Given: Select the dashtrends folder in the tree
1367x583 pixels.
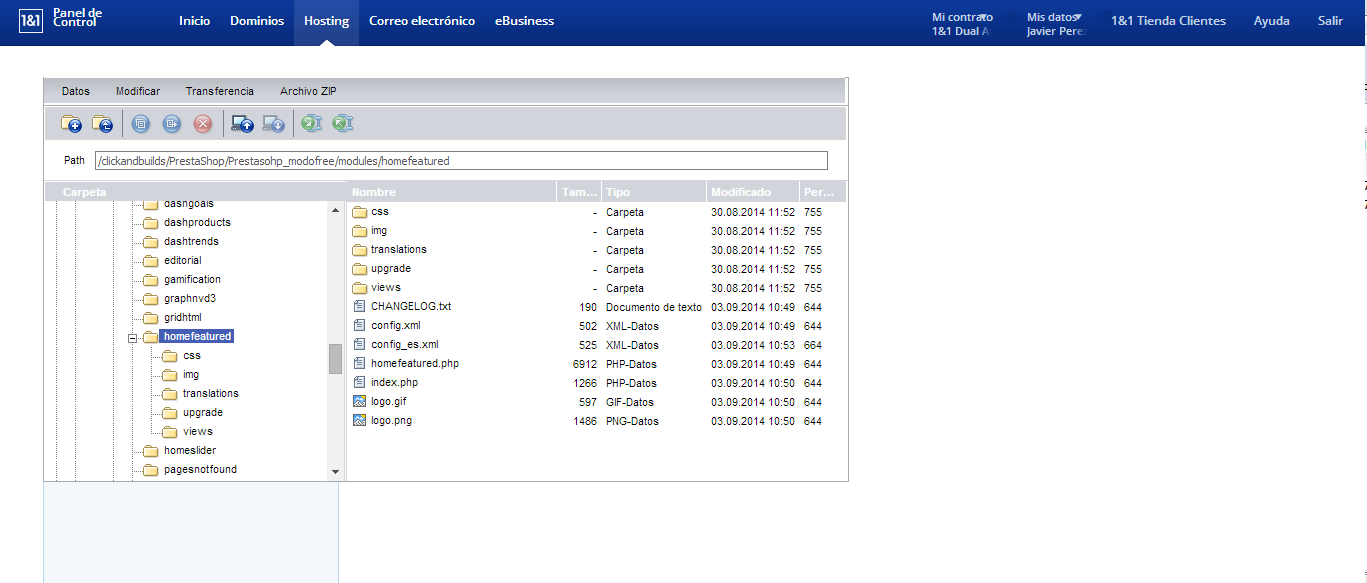Looking at the screenshot, I should click(191, 242).
